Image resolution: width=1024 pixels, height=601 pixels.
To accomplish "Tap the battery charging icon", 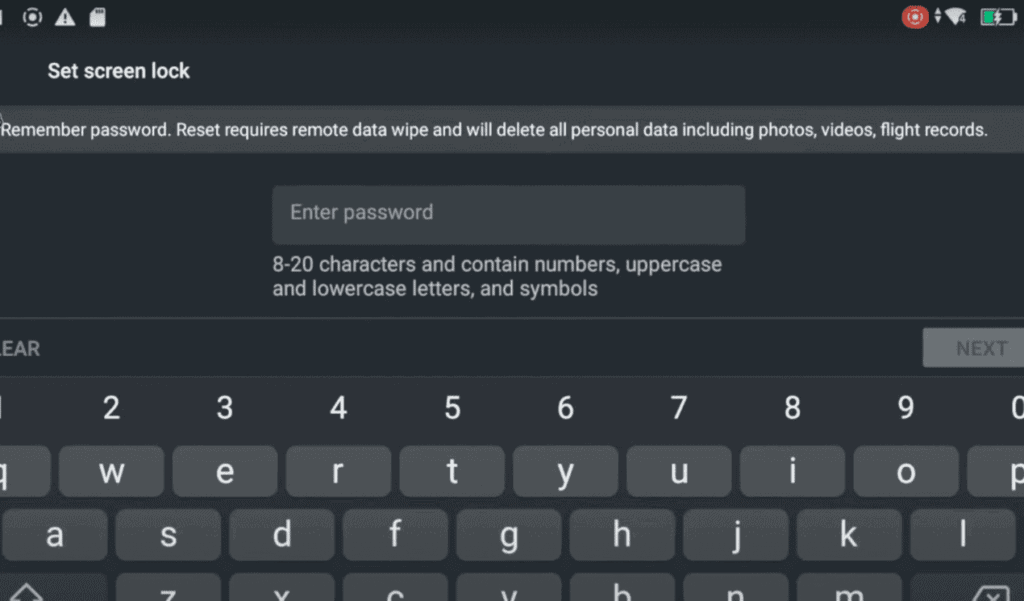I will click(x=997, y=17).
